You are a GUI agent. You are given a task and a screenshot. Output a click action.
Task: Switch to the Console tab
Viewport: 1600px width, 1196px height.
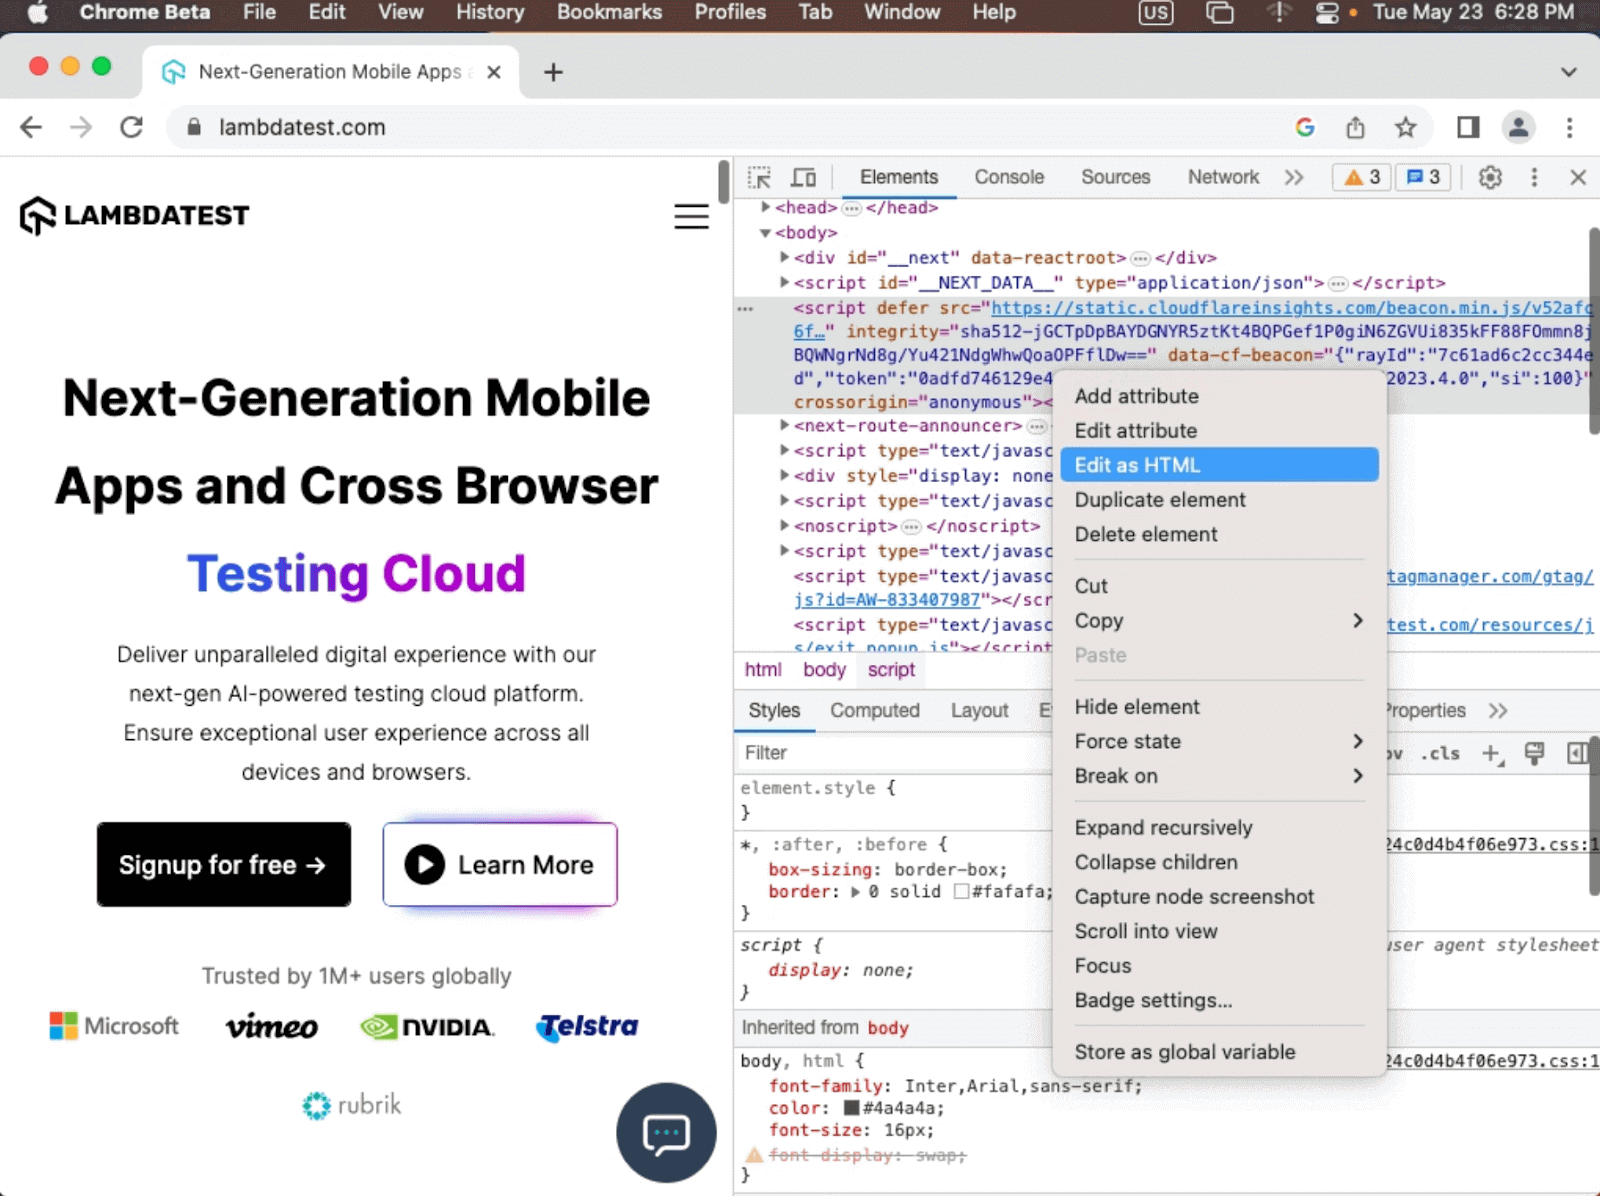[1009, 177]
